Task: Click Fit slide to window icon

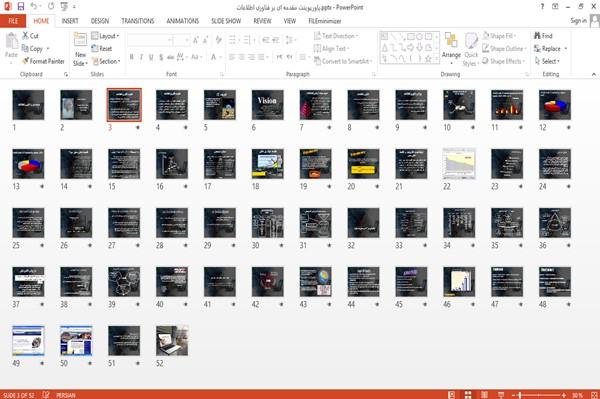Action: coord(594,395)
